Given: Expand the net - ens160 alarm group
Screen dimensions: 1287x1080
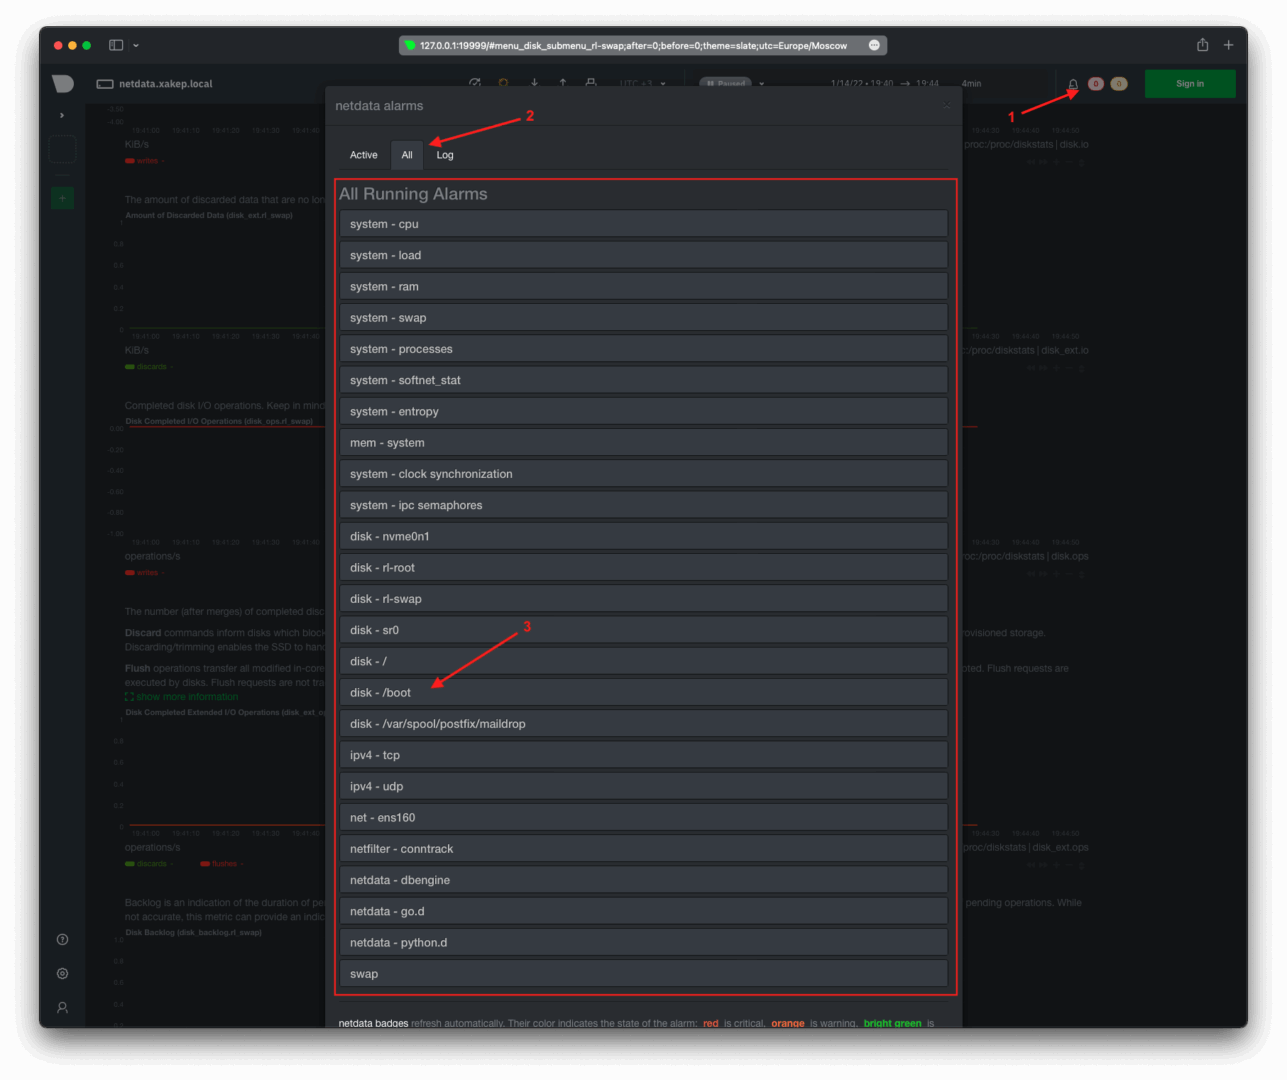Looking at the screenshot, I should coord(643,818).
